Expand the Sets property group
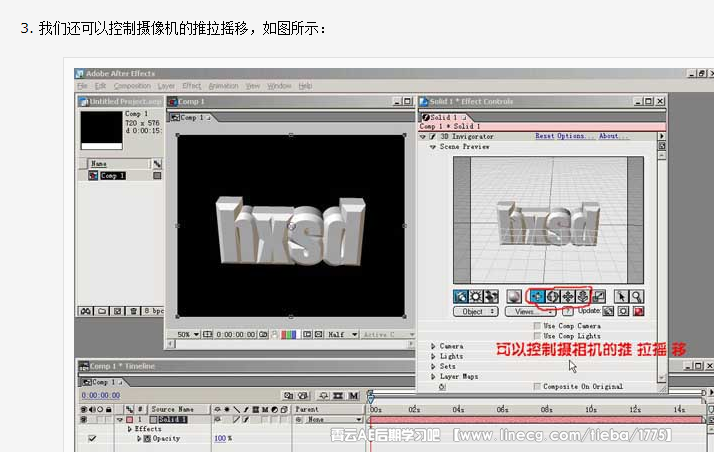714x452 pixels. [433, 366]
